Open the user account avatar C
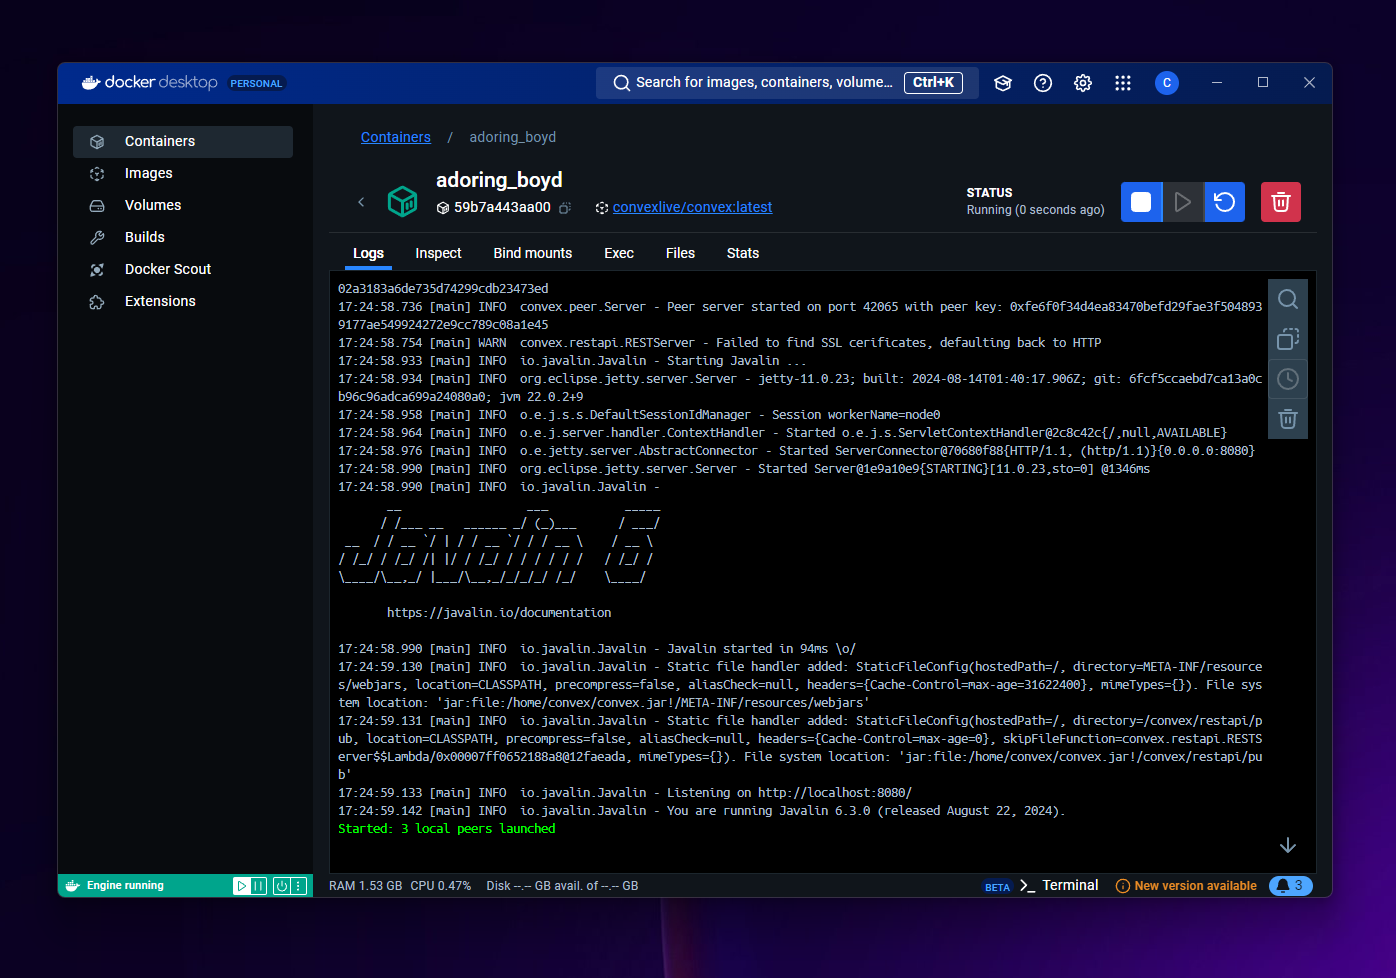This screenshot has height=978, width=1396. (x=1167, y=83)
